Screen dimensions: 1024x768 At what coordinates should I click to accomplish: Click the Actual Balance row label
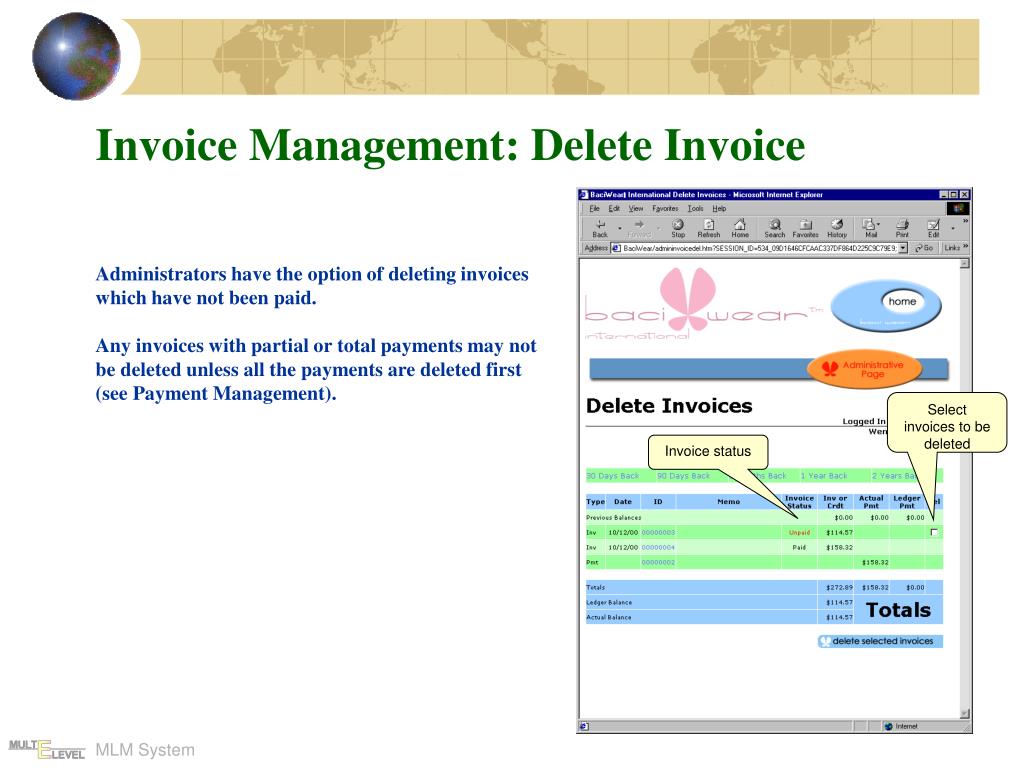point(609,618)
